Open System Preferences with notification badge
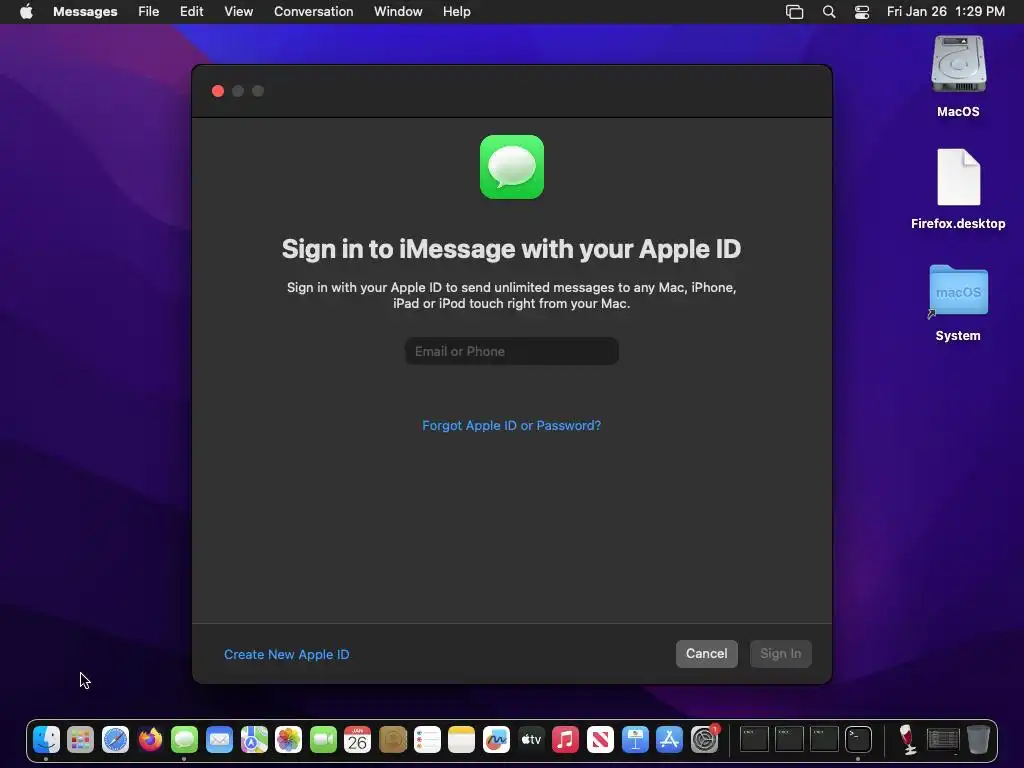 coord(705,740)
